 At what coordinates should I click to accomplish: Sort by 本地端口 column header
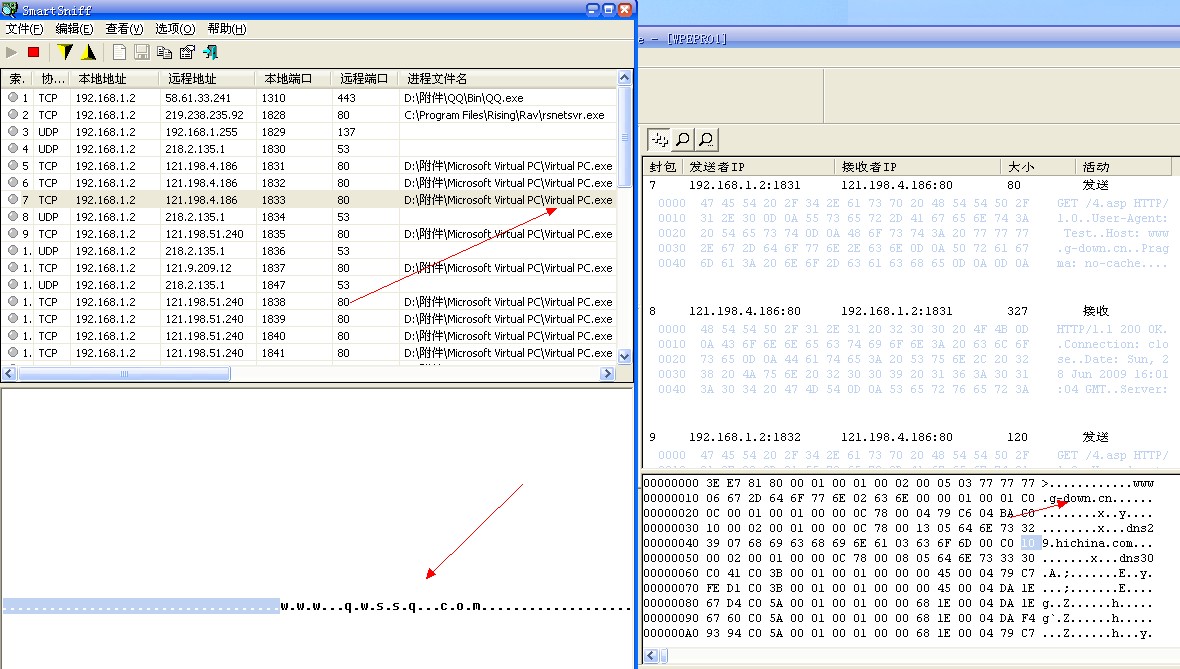point(293,78)
